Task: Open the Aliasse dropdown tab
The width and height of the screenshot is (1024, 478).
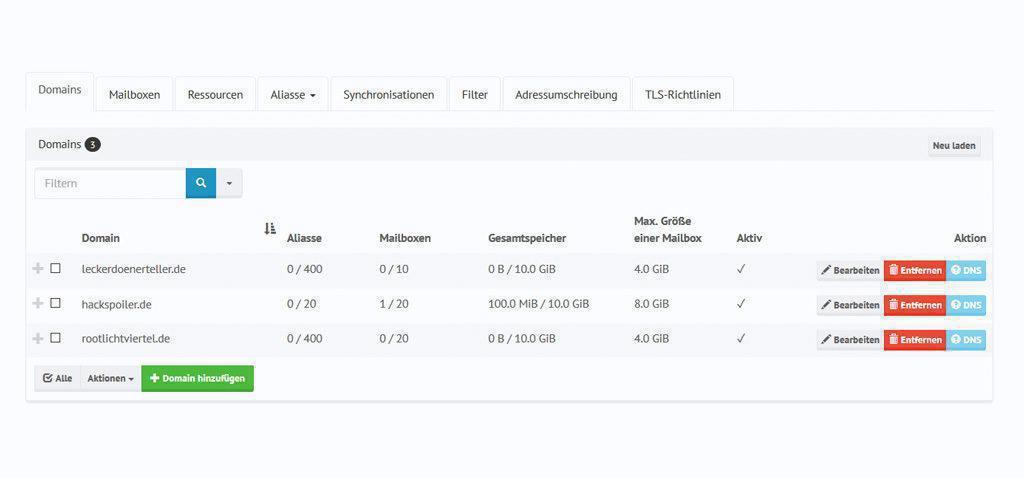Action: (x=293, y=95)
